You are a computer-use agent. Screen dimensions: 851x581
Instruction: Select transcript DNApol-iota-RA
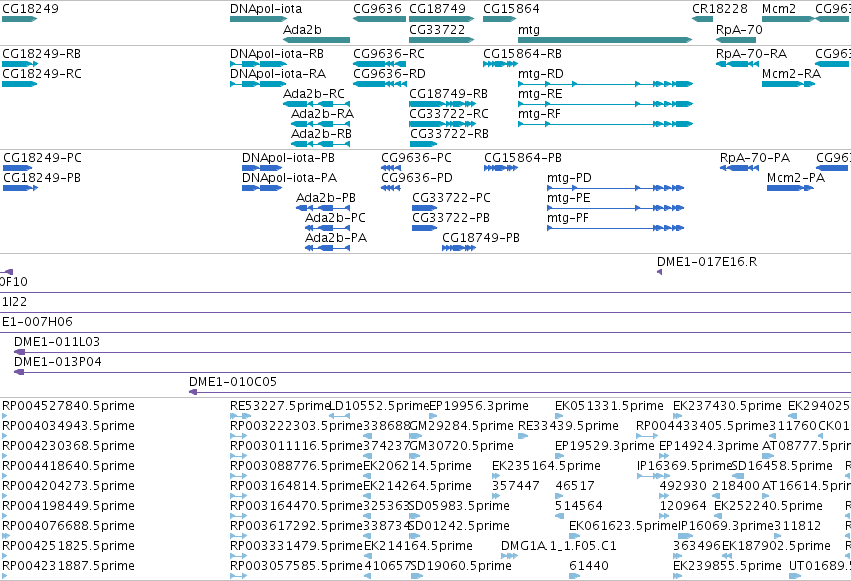[x=278, y=74]
